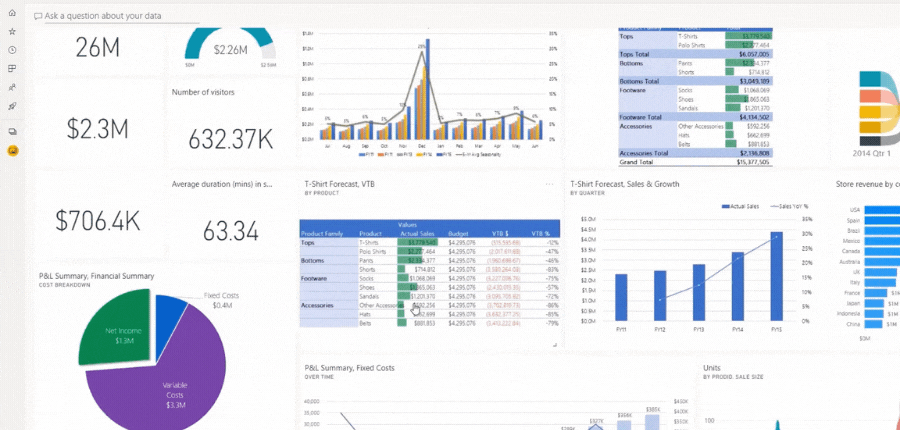Image resolution: width=900 pixels, height=430 pixels.
Task: Click the rocket icon in sidebar
Action: click(x=12, y=106)
